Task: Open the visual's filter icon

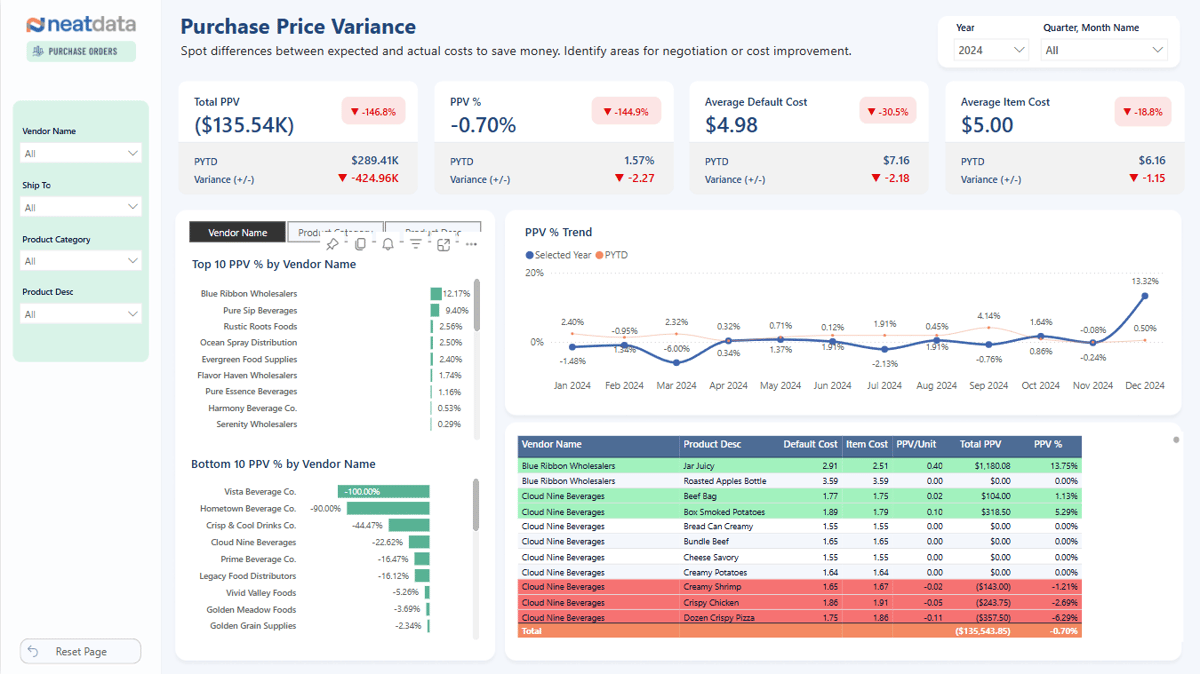Action: coord(416,244)
